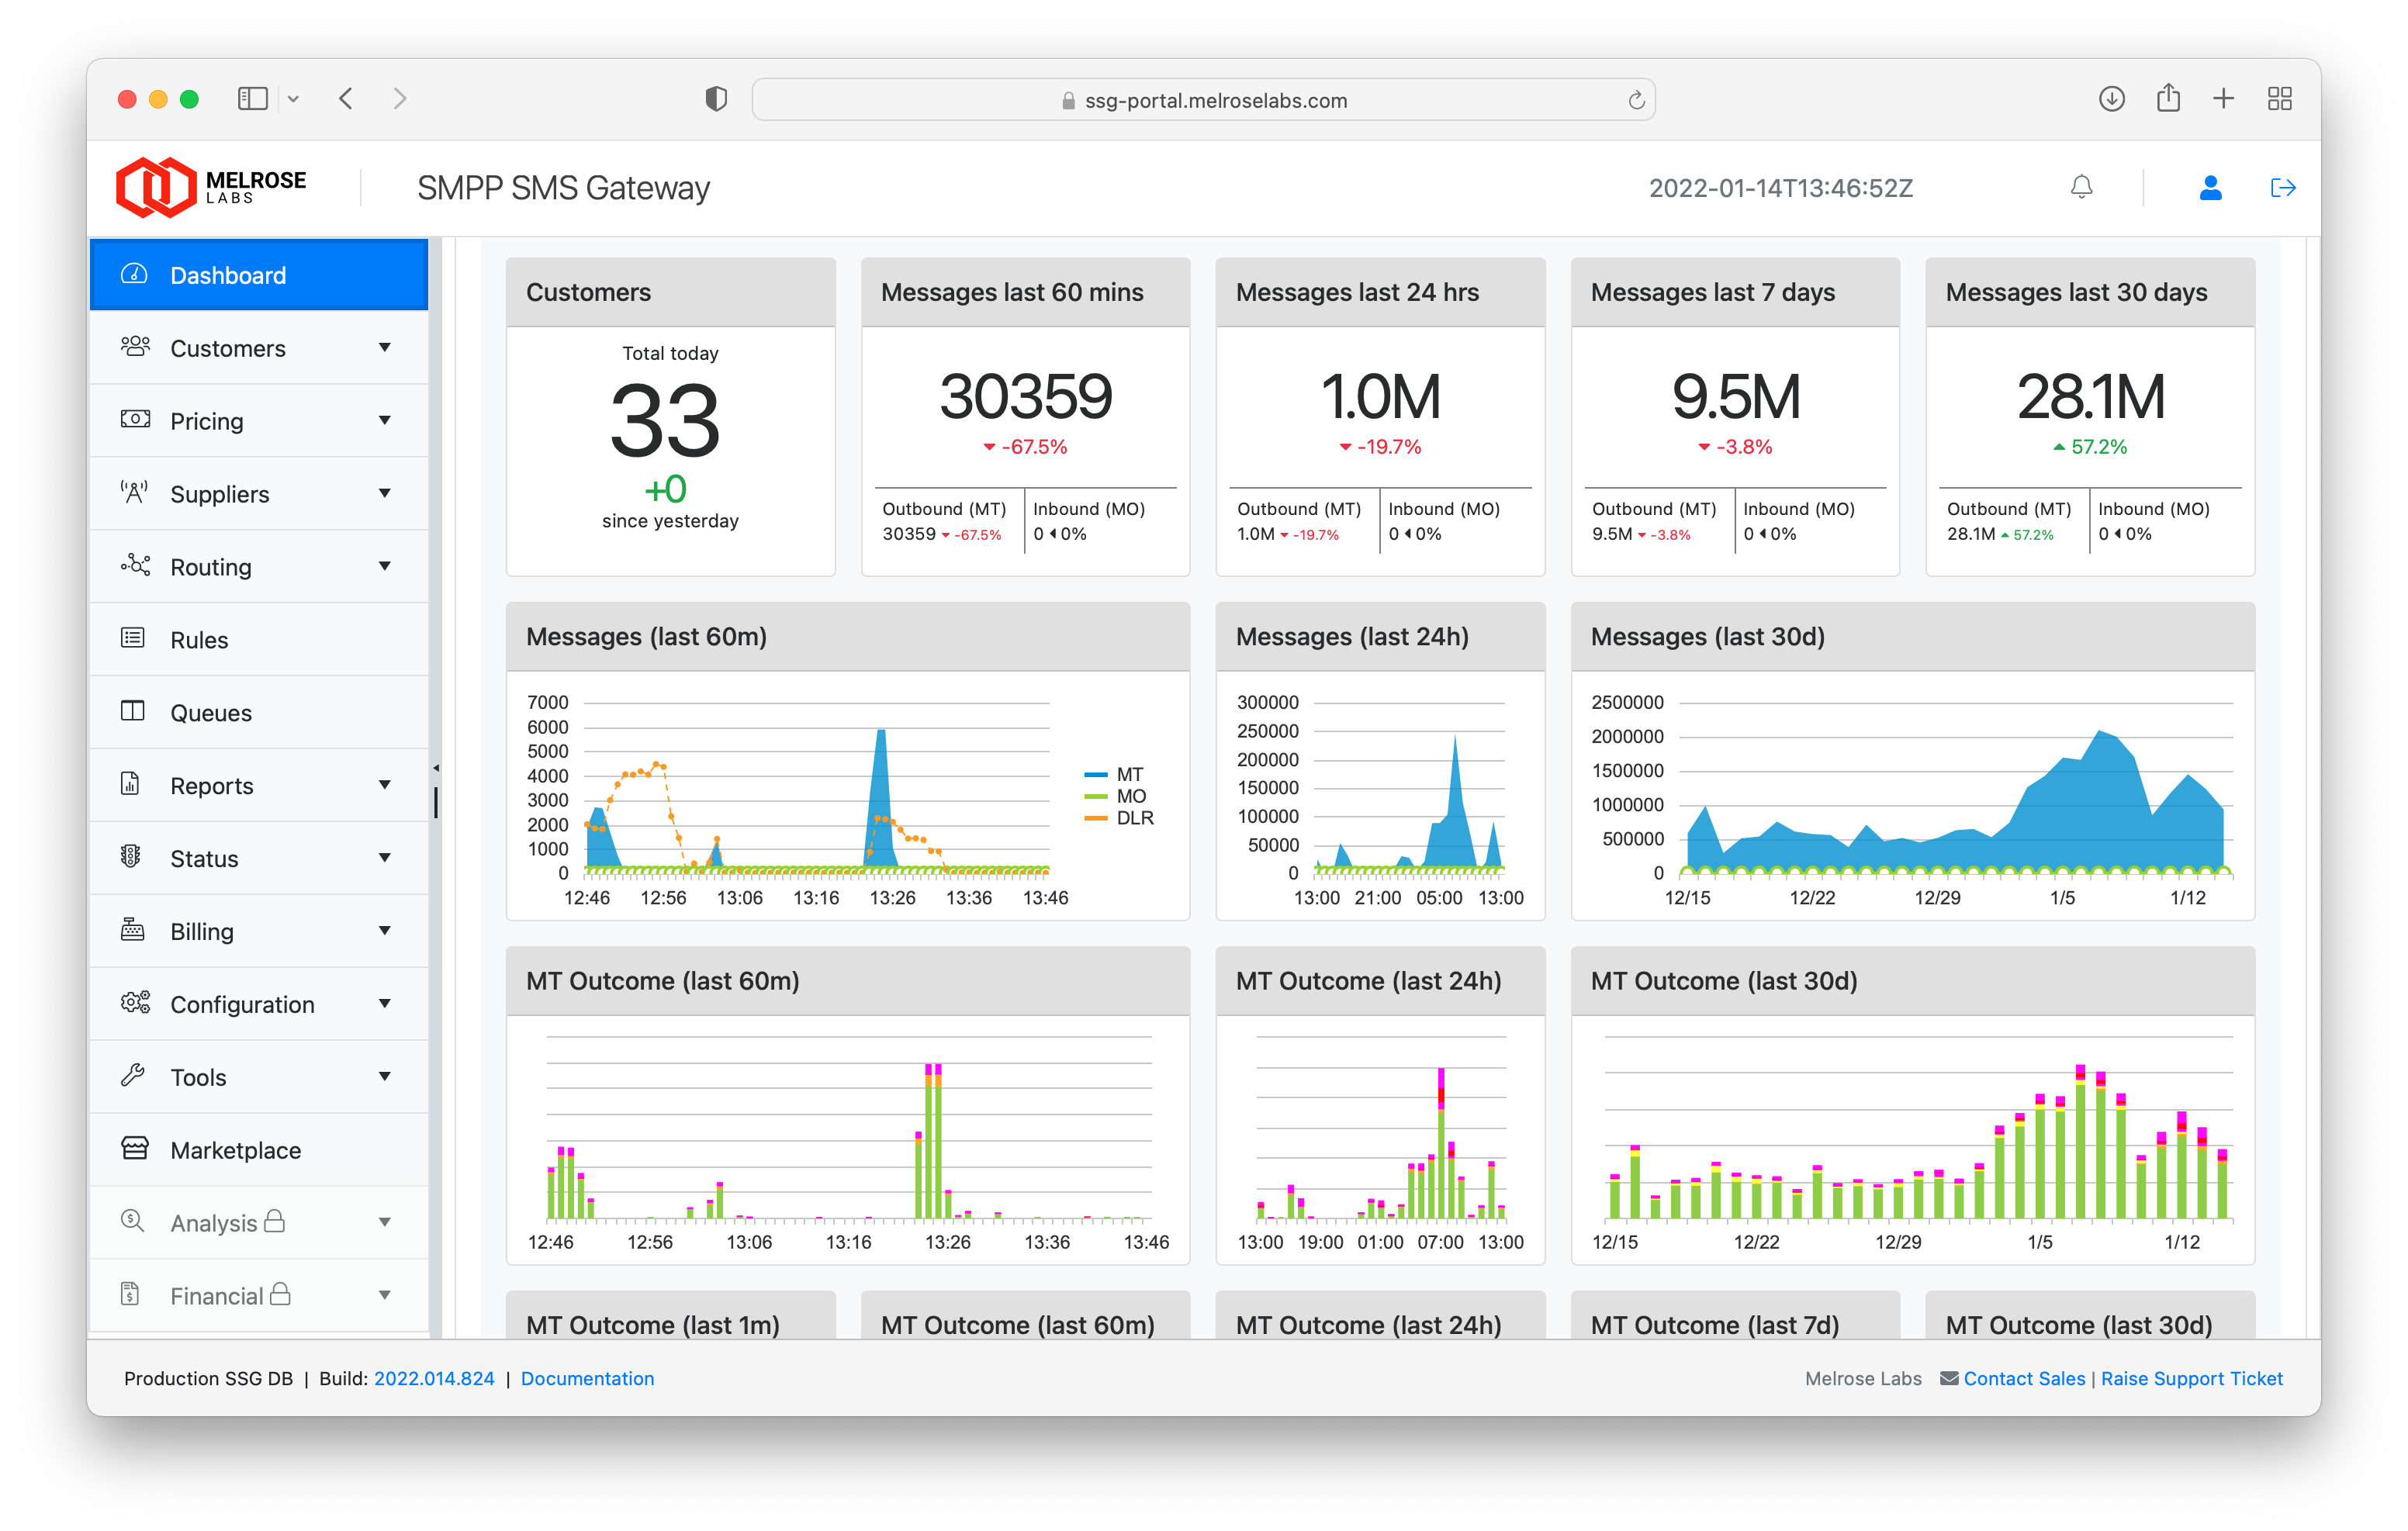
Task: Click the page reload icon
Action: tap(1636, 100)
